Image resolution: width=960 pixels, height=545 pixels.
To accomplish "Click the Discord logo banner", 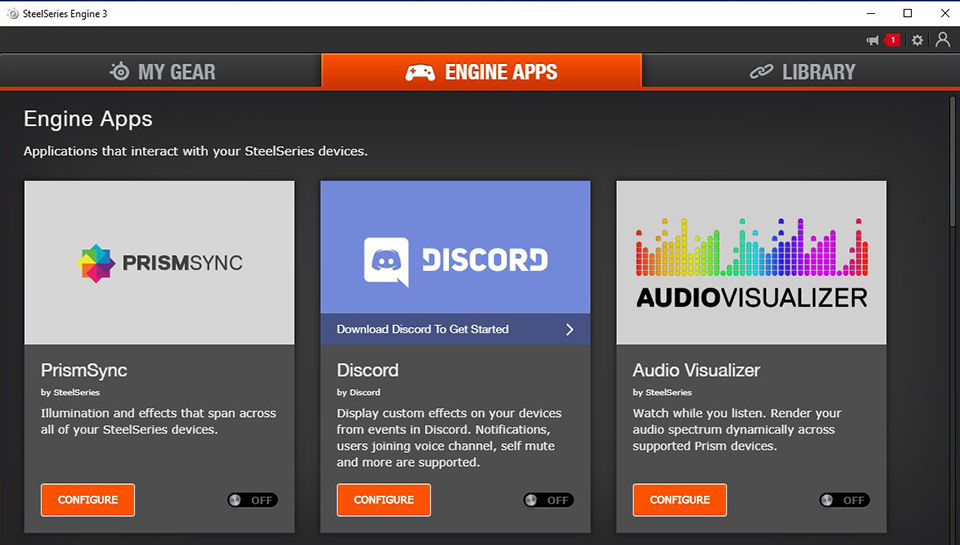I will tap(456, 247).
